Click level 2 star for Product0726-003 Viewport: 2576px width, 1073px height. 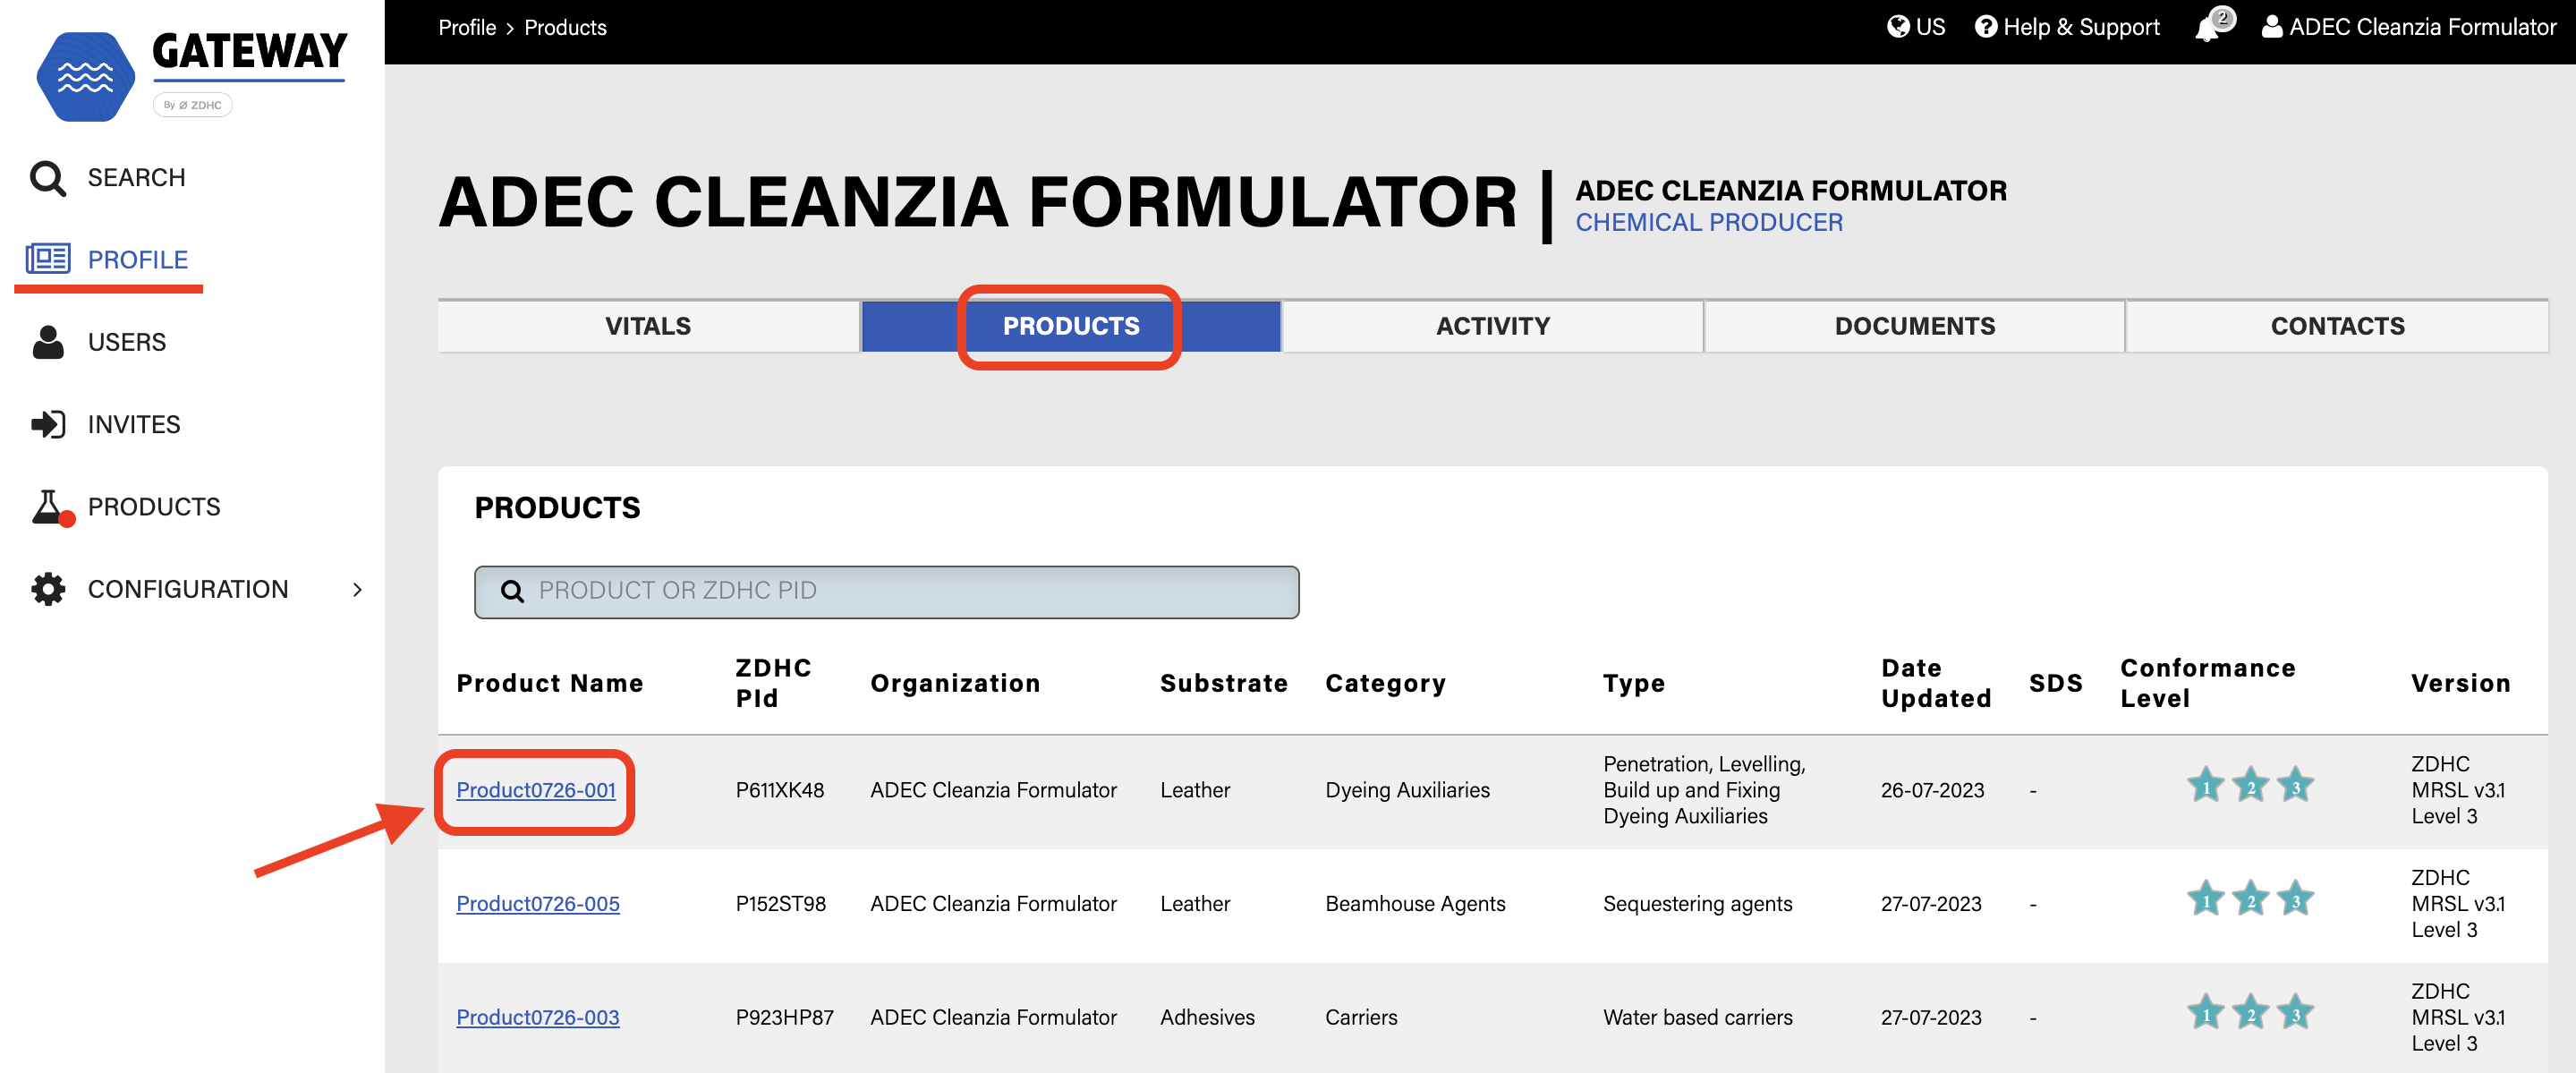tap(2250, 1013)
